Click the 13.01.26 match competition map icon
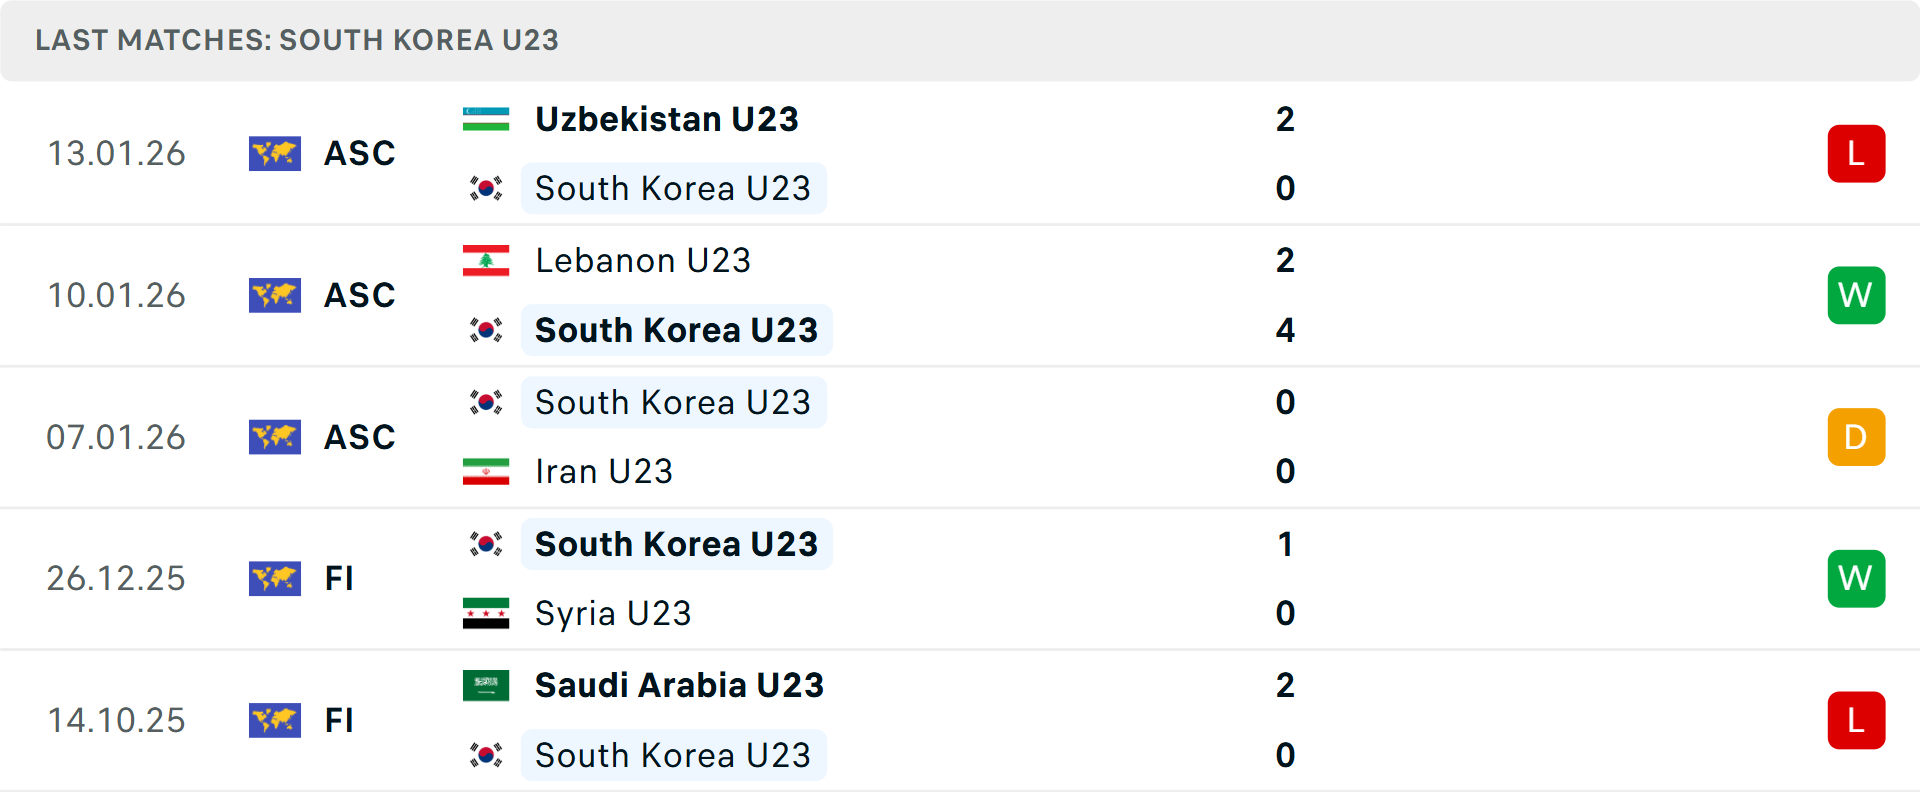 [x=275, y=154]
